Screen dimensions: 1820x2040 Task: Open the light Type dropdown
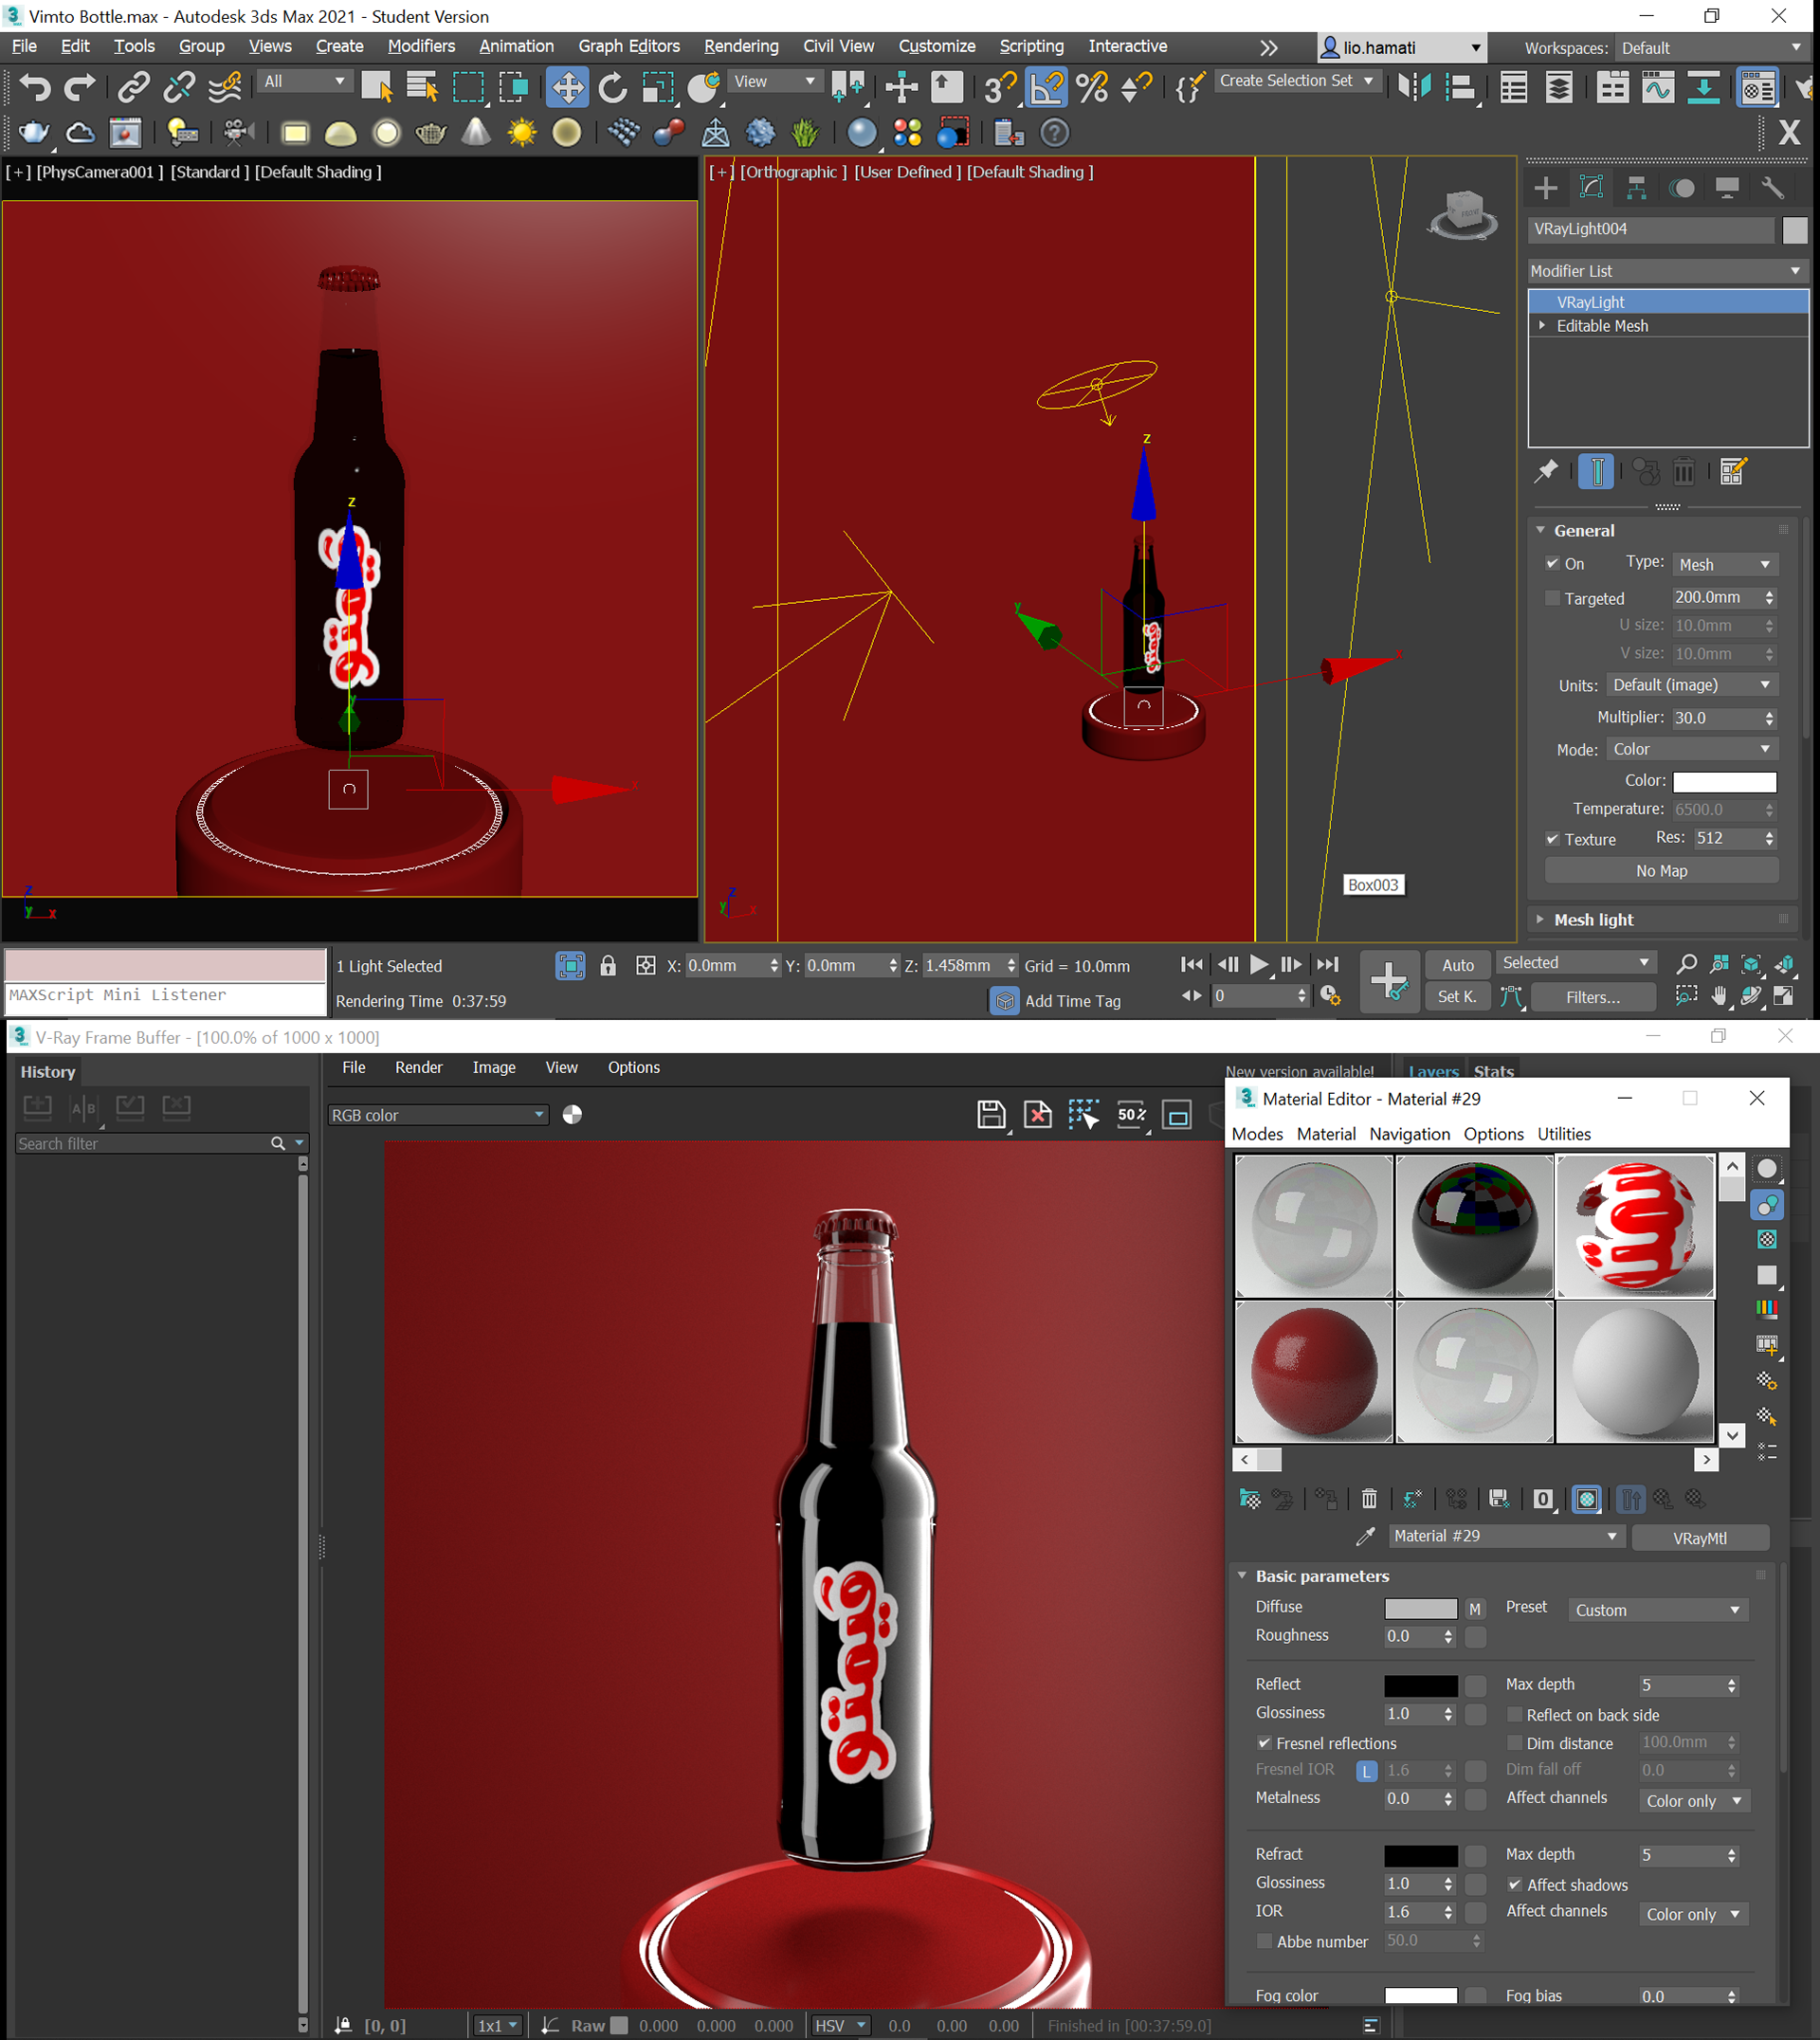pyautogui.click(x=1724, y=564)
